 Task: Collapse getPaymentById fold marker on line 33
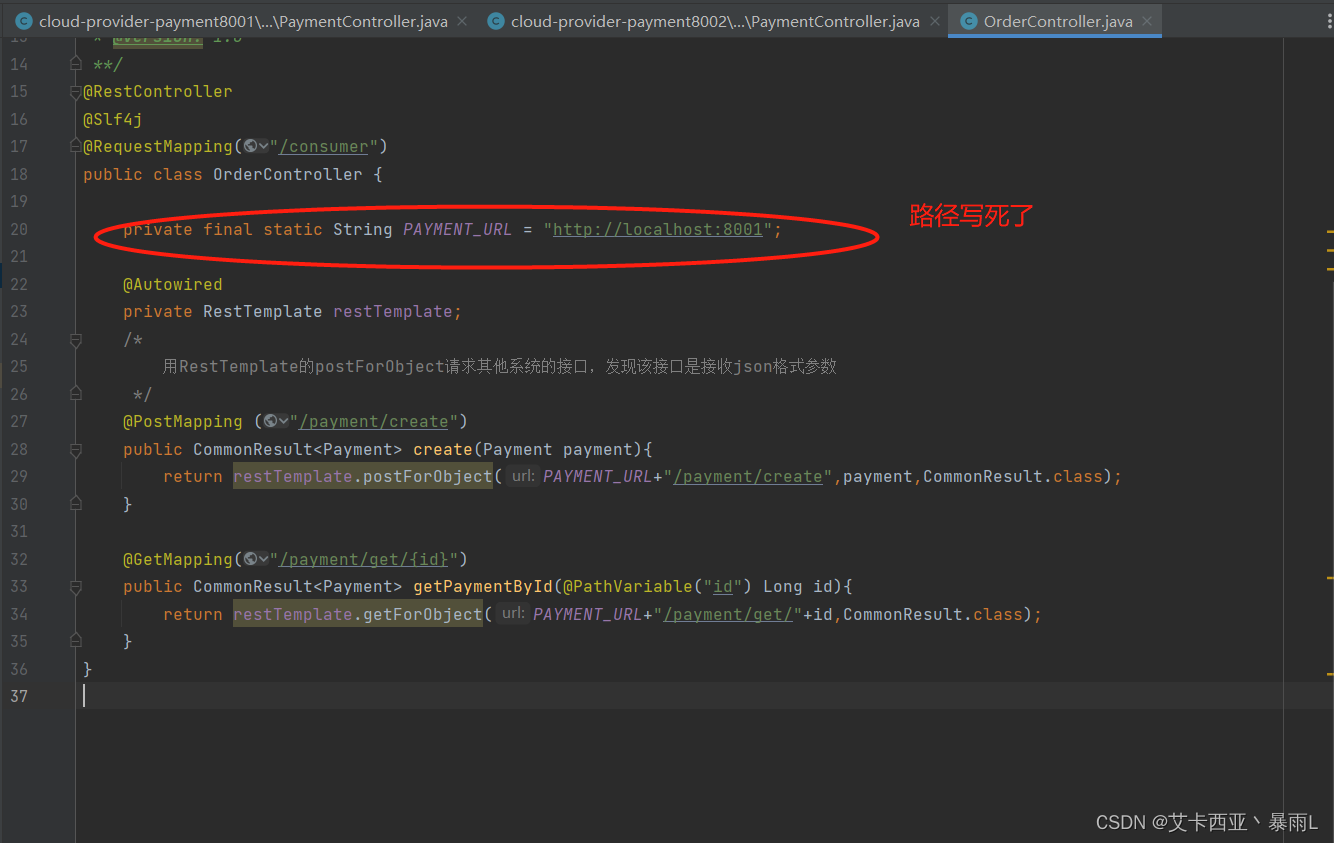pos(76,587)
